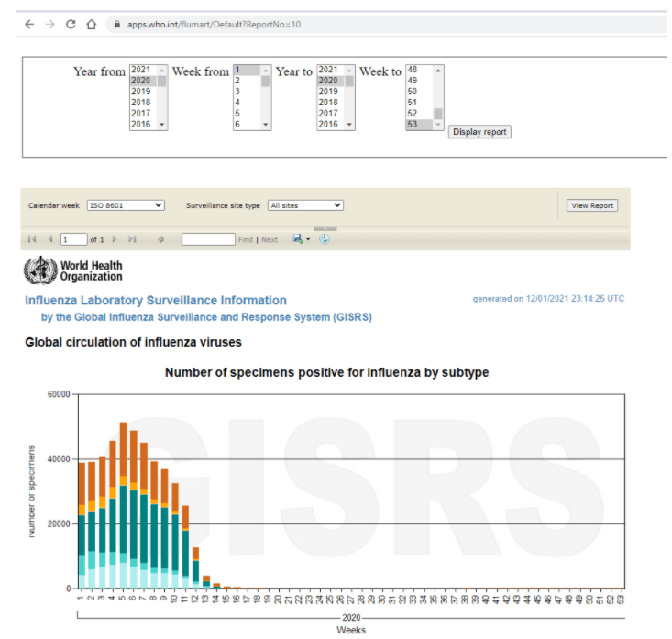Select 2018 in the Year to list

click(327, 102)
